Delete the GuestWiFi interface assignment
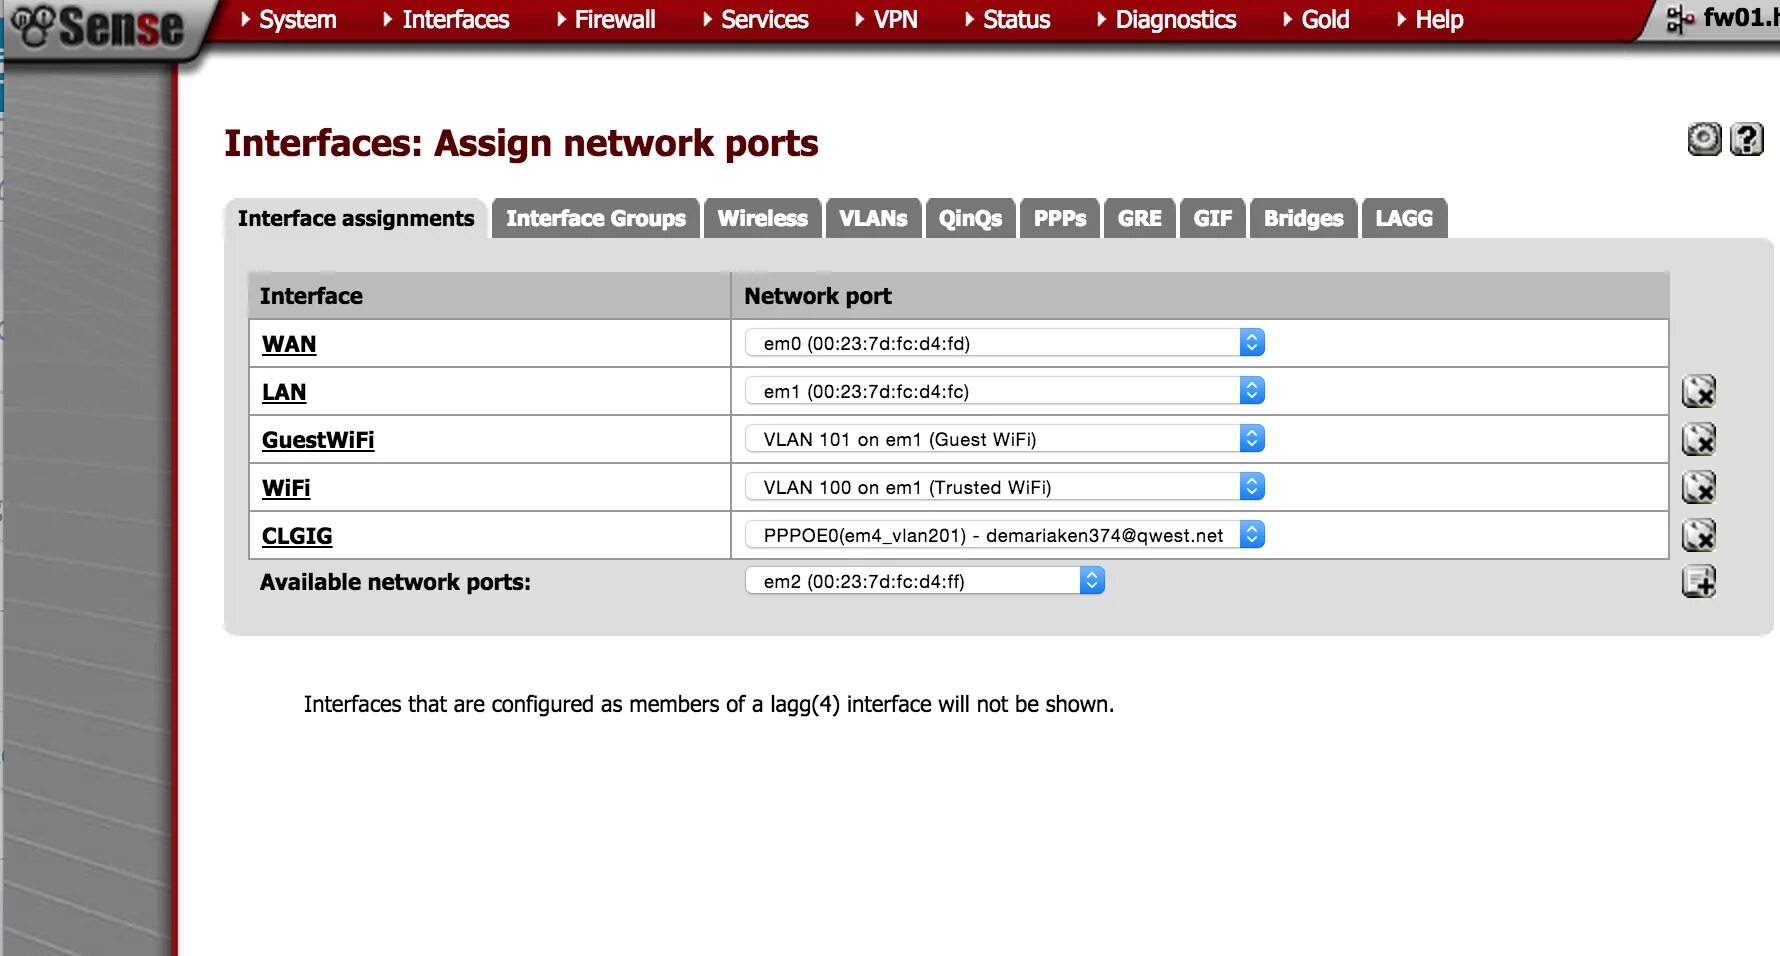The height and width of the screenshot is (956, 1780). point(1698,439)
